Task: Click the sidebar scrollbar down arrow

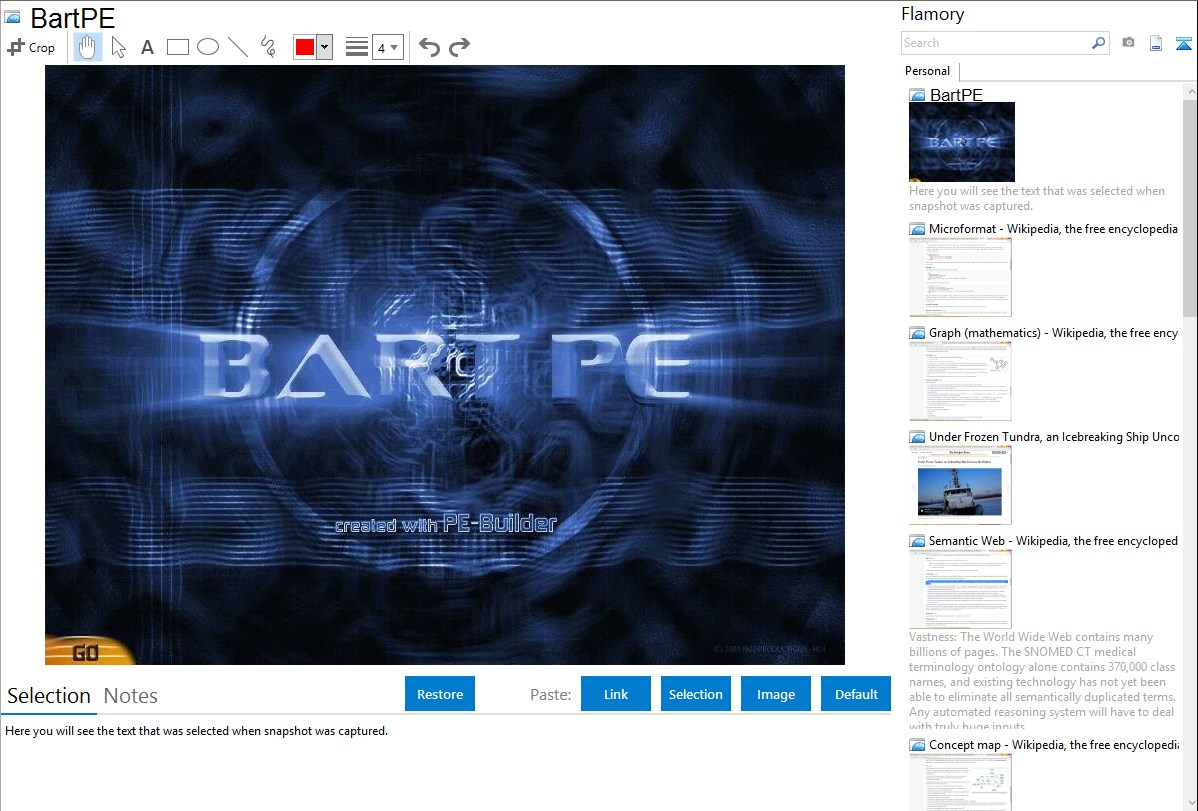Action: [1190, 803]
